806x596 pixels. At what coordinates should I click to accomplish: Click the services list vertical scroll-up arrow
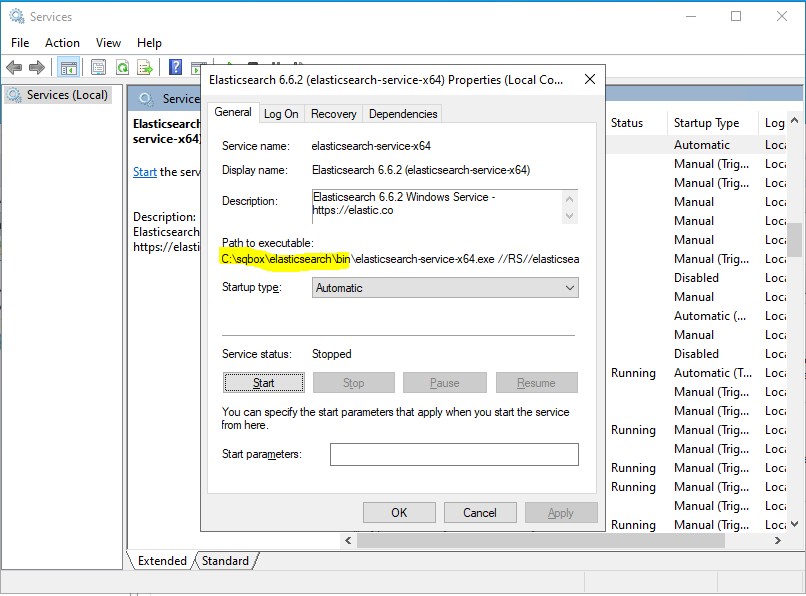(x=794, y=120)
